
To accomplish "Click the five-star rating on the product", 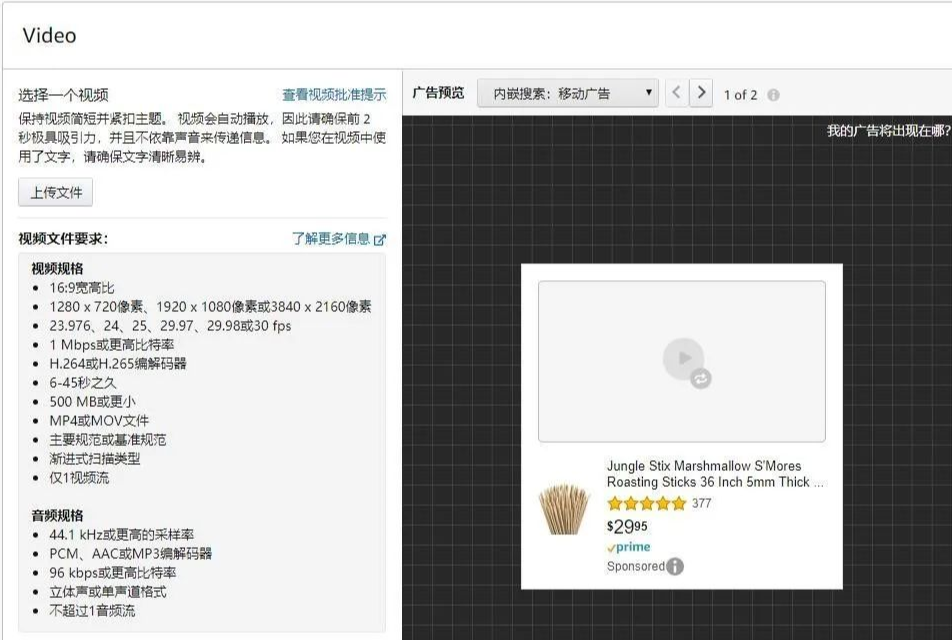I will (647, 503).
